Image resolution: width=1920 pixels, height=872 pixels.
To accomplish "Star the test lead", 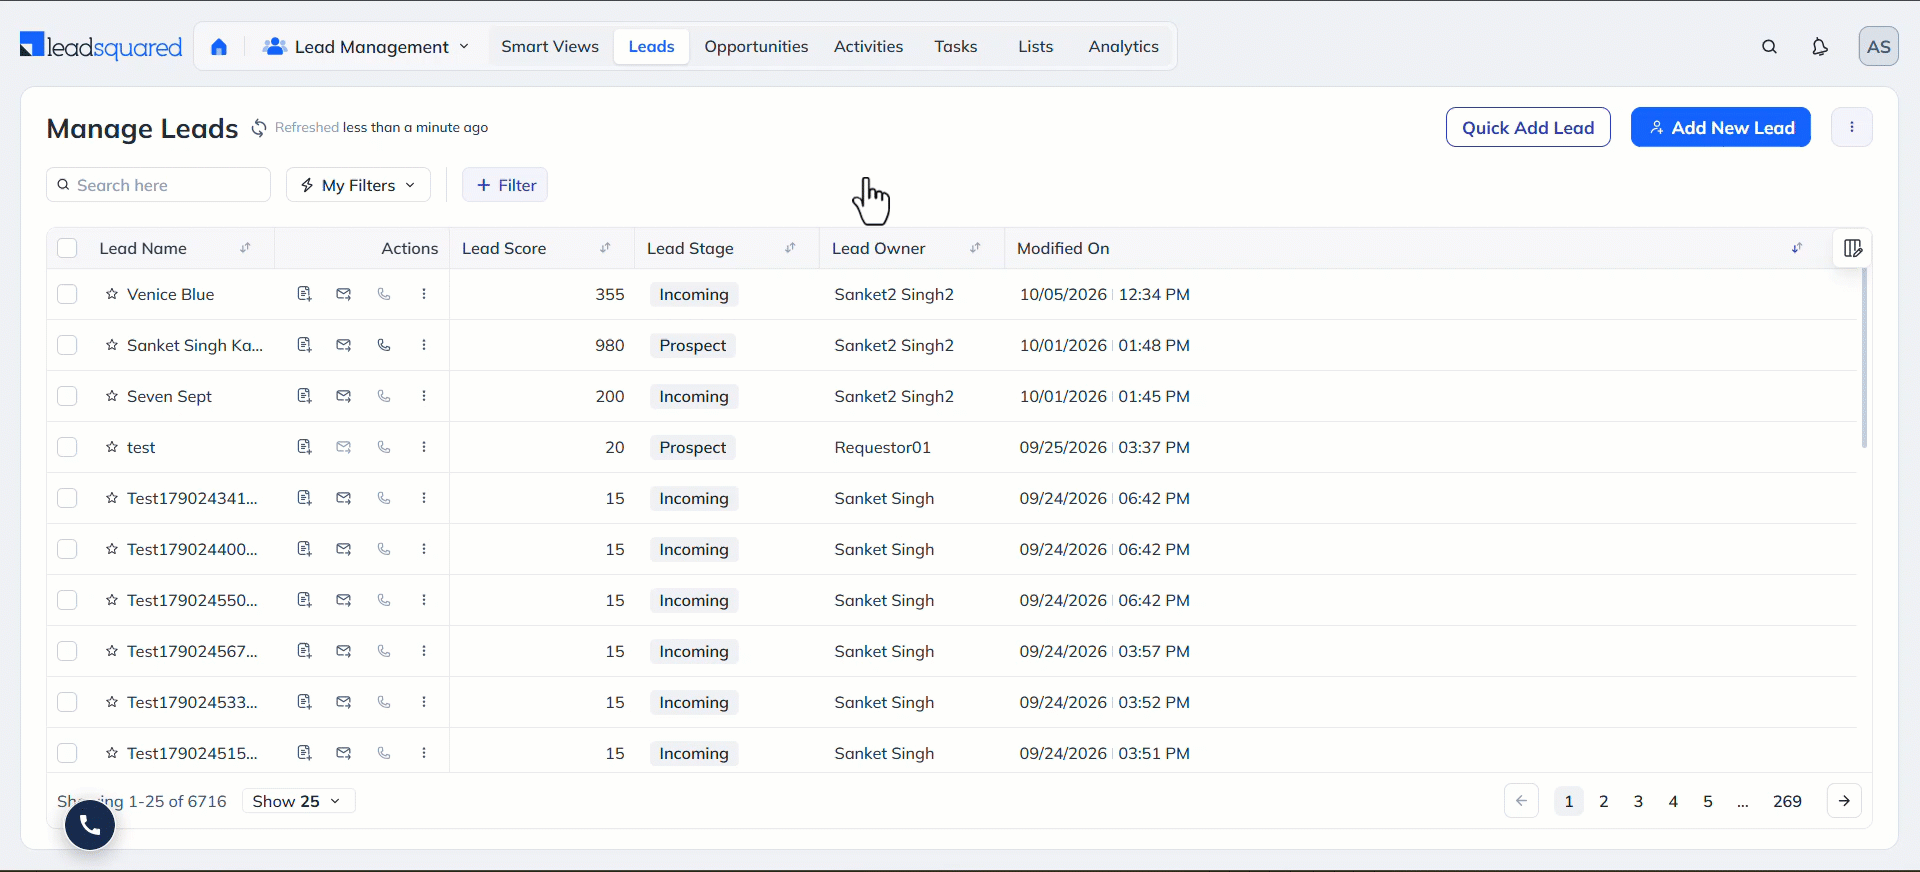I will [x=112, y=447].
